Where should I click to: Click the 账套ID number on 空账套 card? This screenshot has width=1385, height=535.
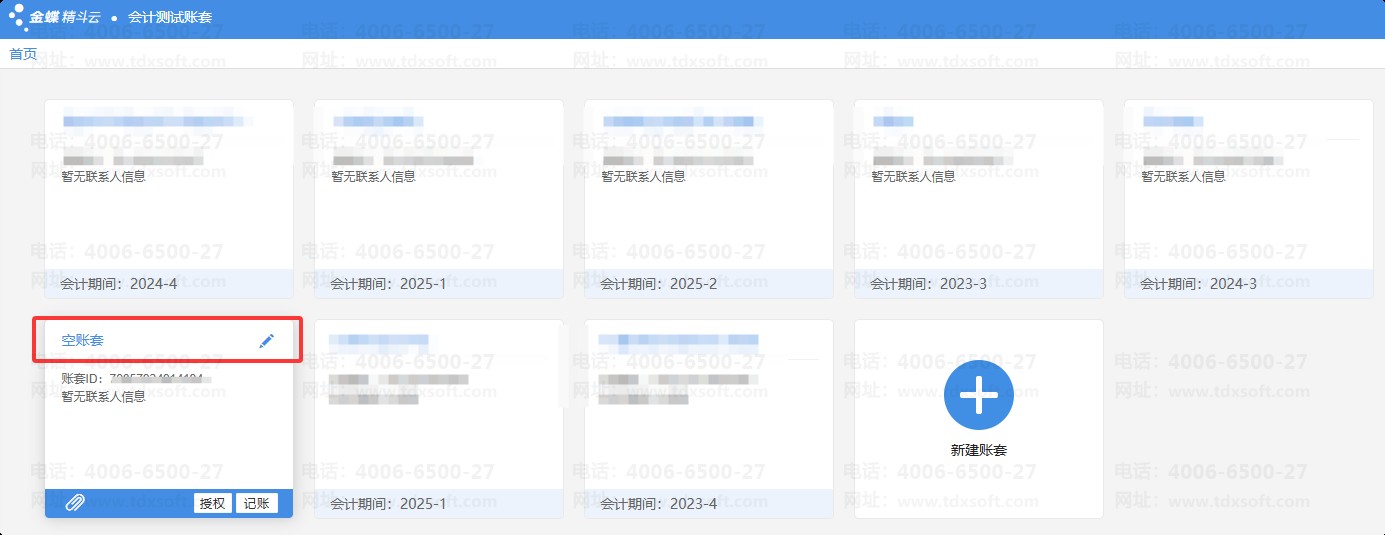coord(155,379)
